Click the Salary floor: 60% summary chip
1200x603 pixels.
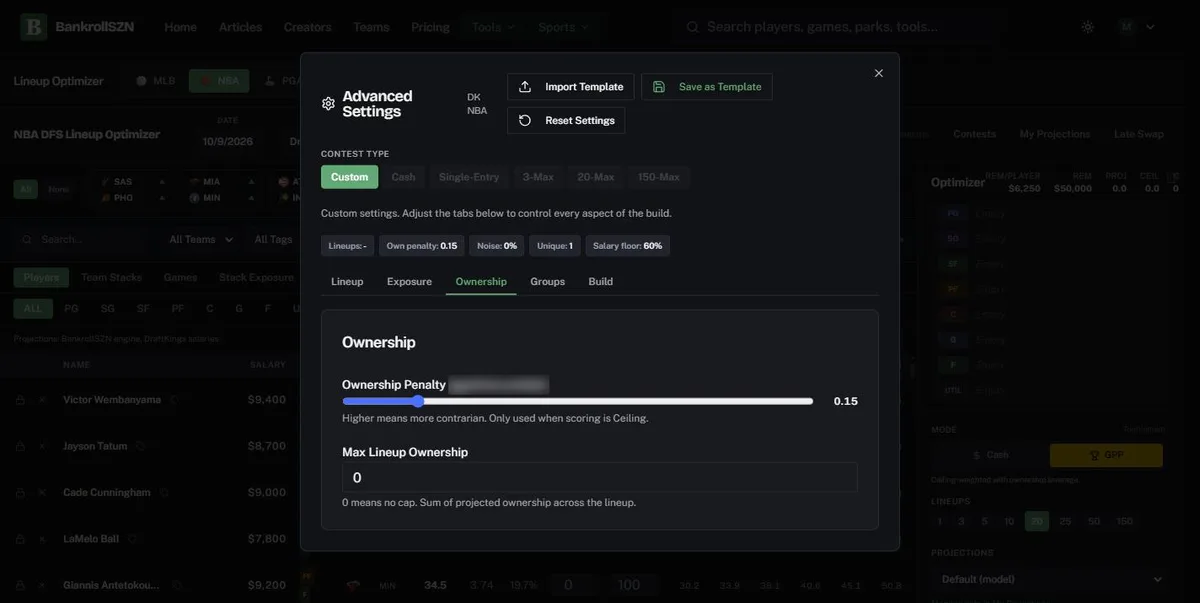point(628,246)
